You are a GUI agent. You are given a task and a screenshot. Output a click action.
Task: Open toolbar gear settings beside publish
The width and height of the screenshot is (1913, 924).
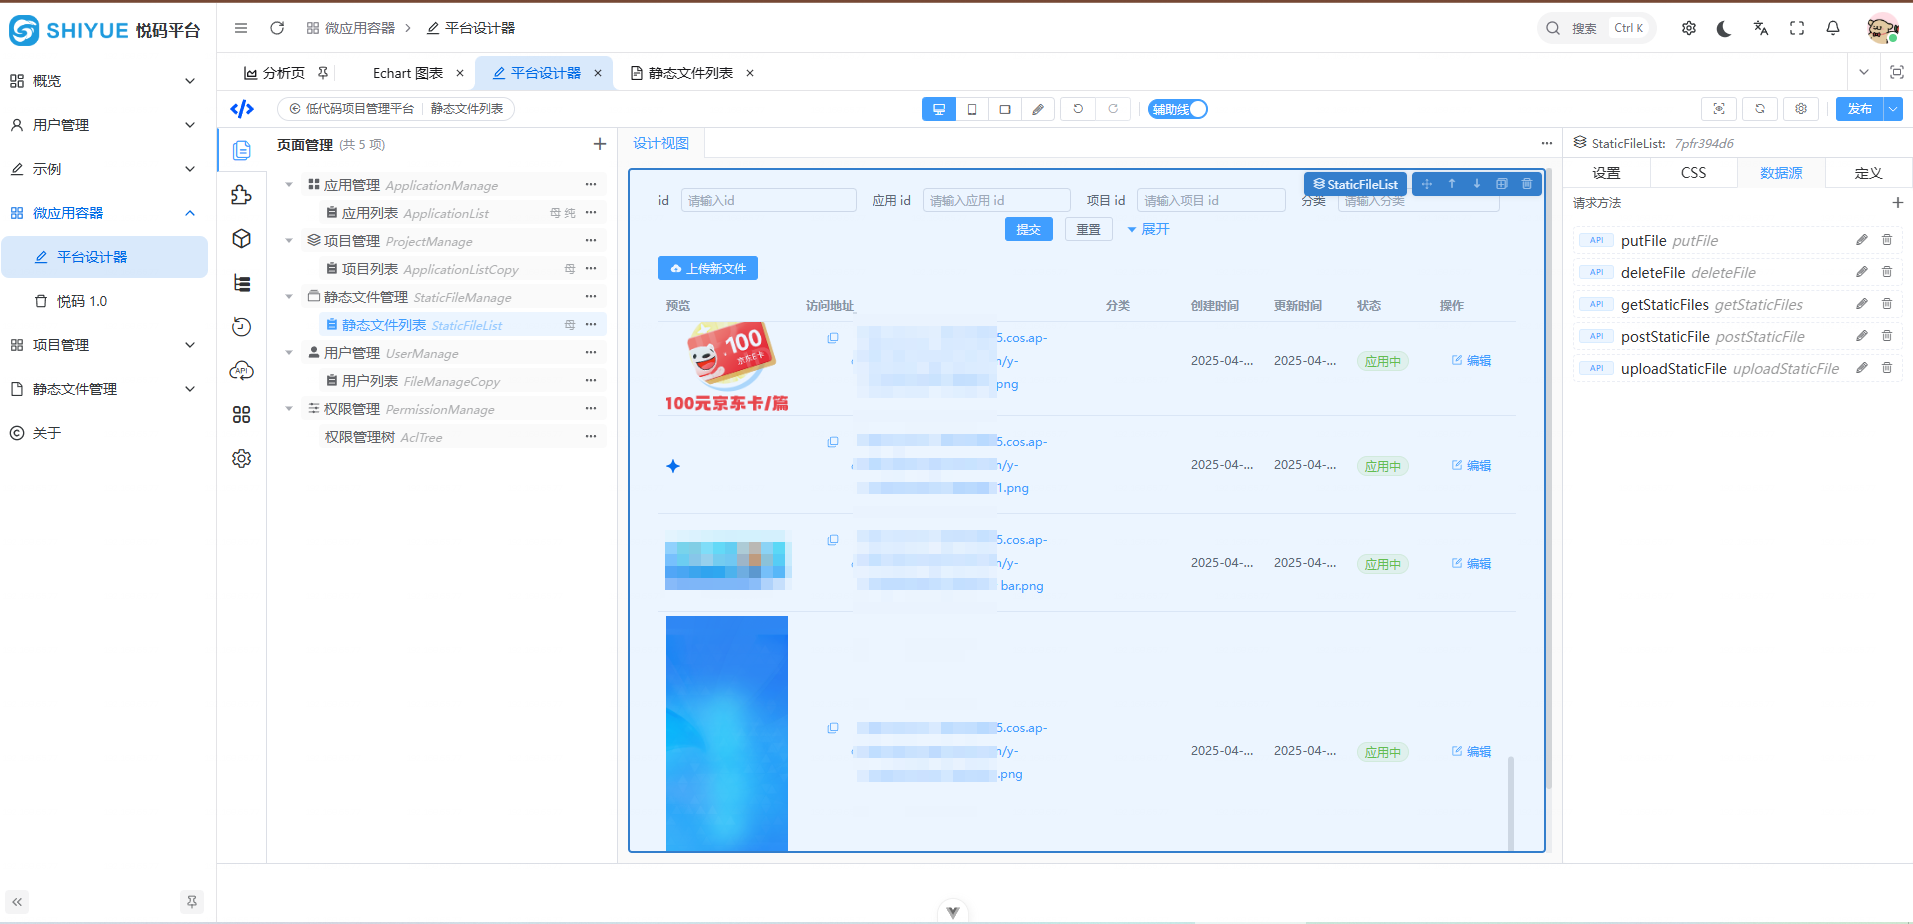click(1801, 109)
